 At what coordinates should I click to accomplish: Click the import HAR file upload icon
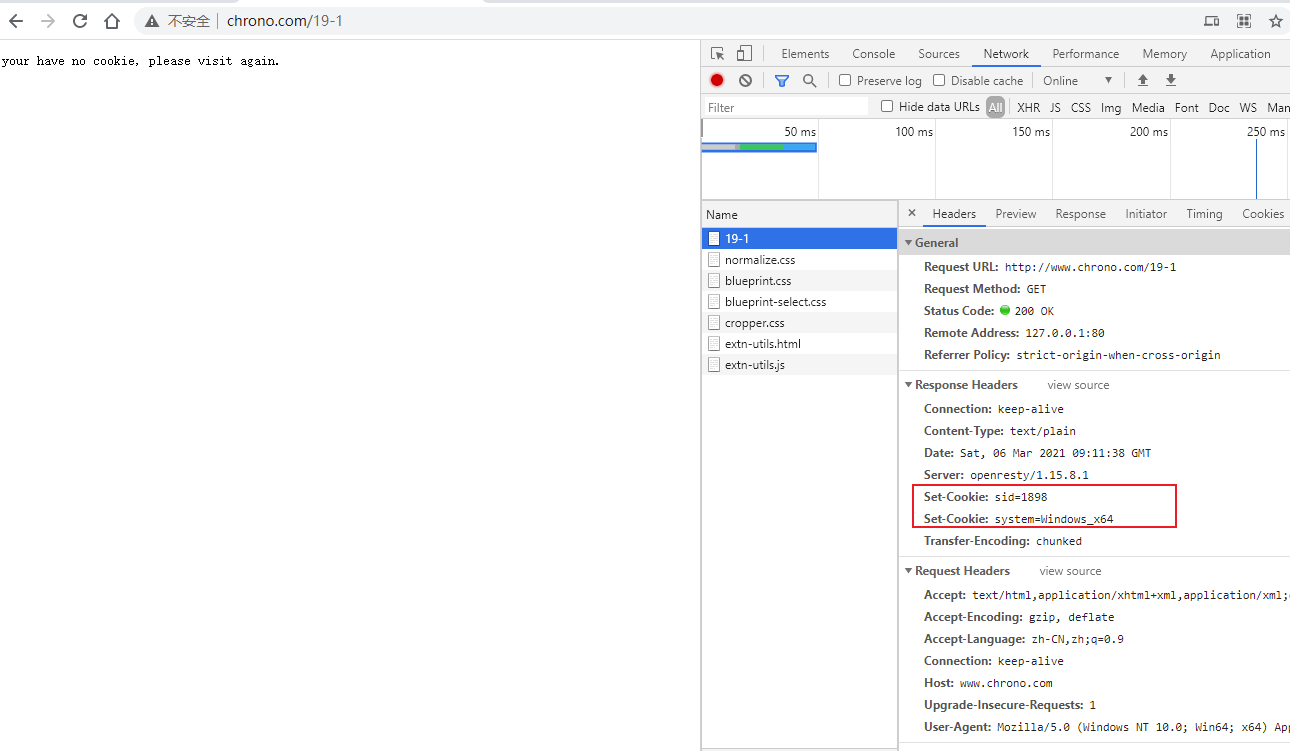[1143, 81]
